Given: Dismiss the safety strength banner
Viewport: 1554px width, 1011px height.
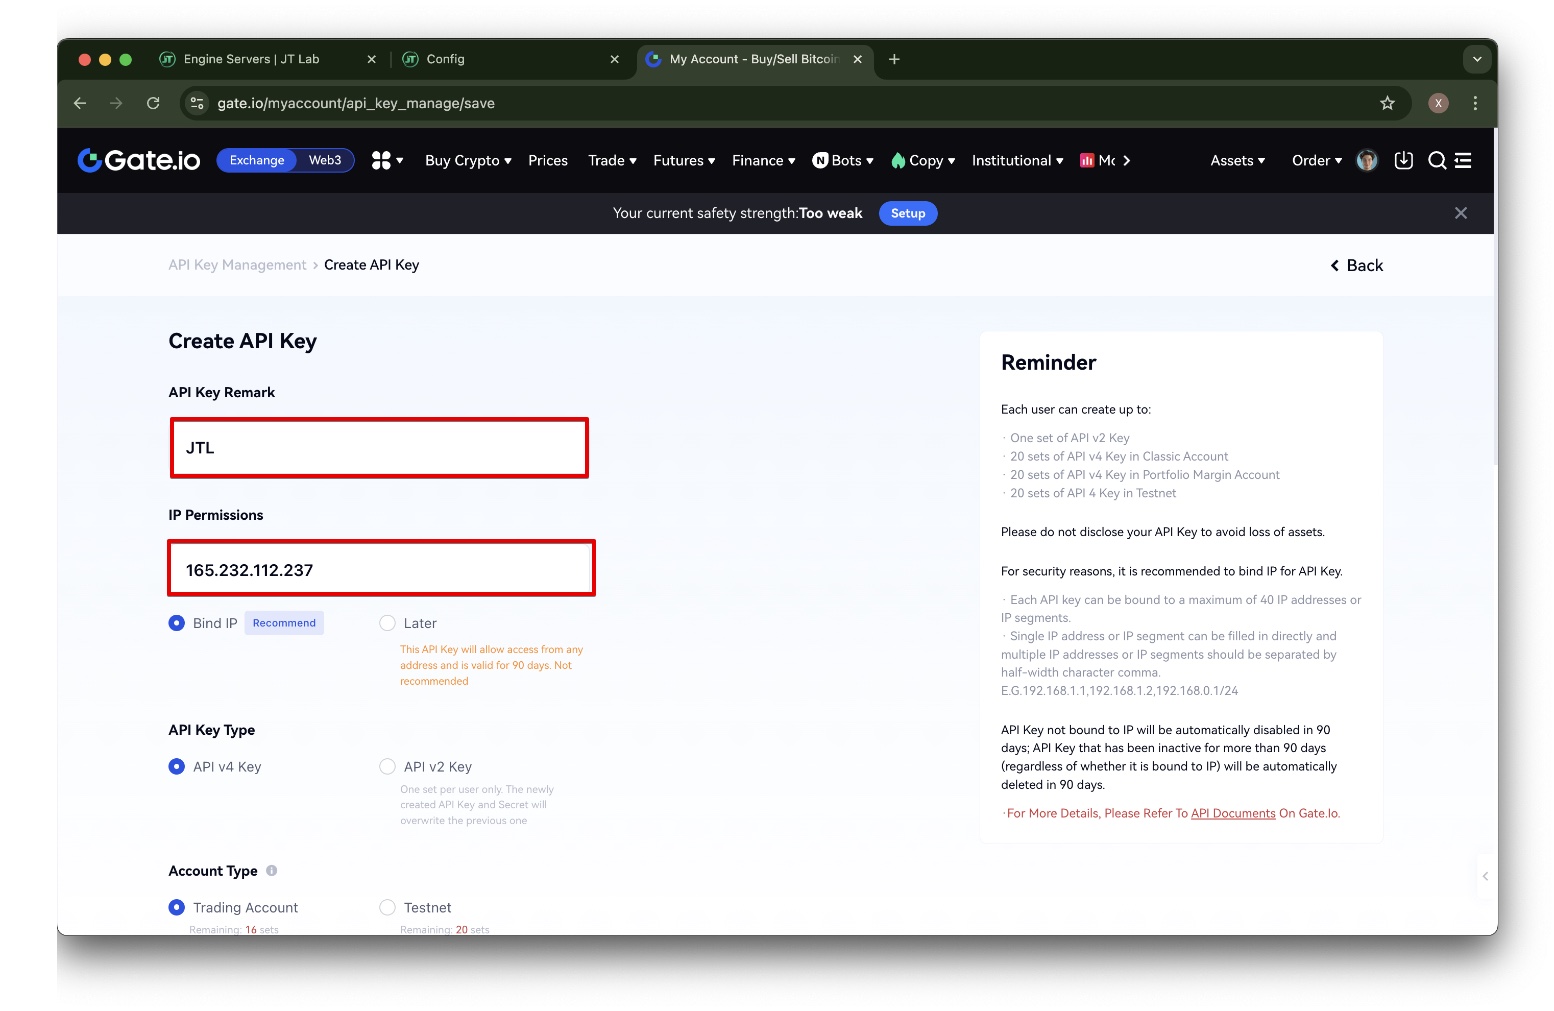Looking at the screenshot, I should 1461,213.
